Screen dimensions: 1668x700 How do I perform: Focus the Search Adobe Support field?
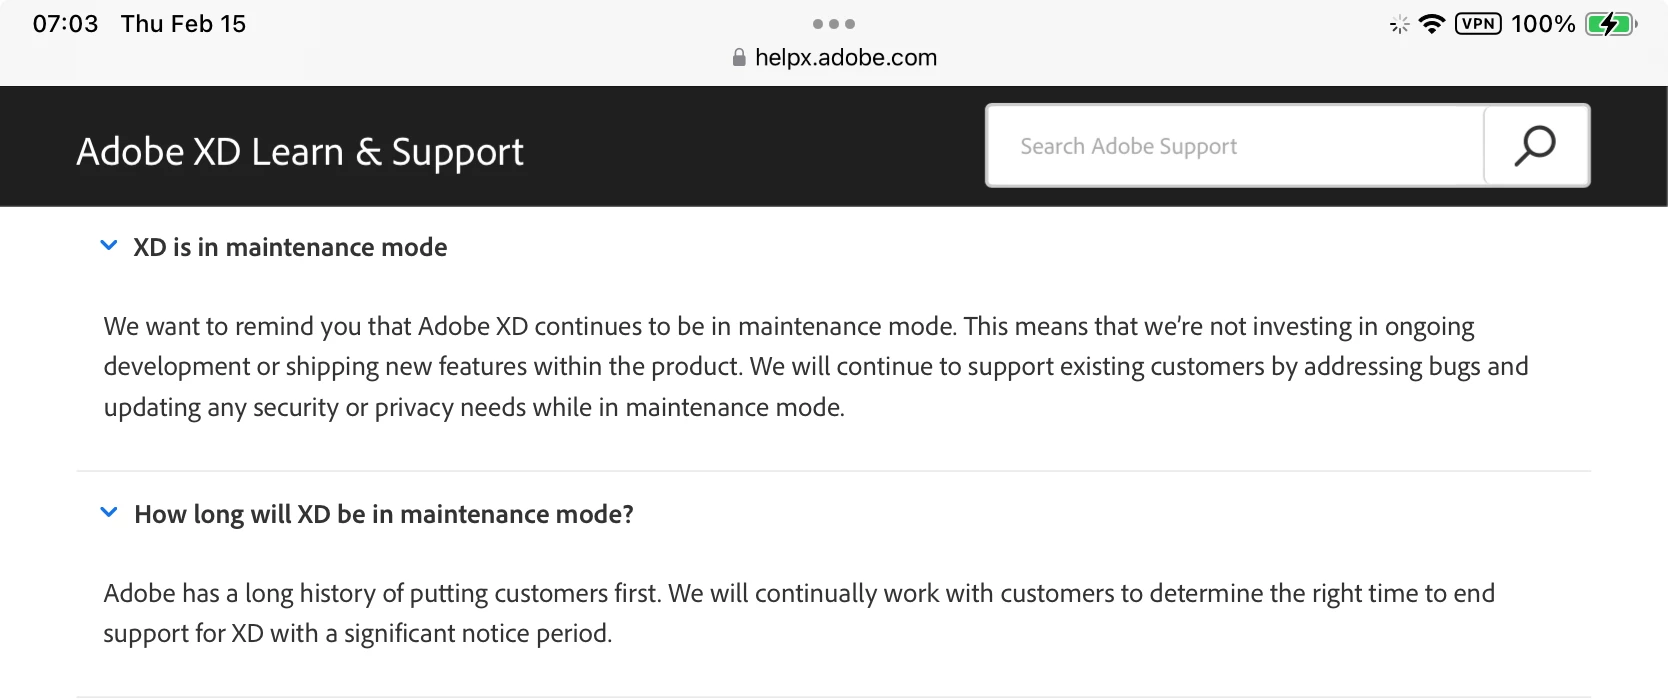coord(1235,146)
